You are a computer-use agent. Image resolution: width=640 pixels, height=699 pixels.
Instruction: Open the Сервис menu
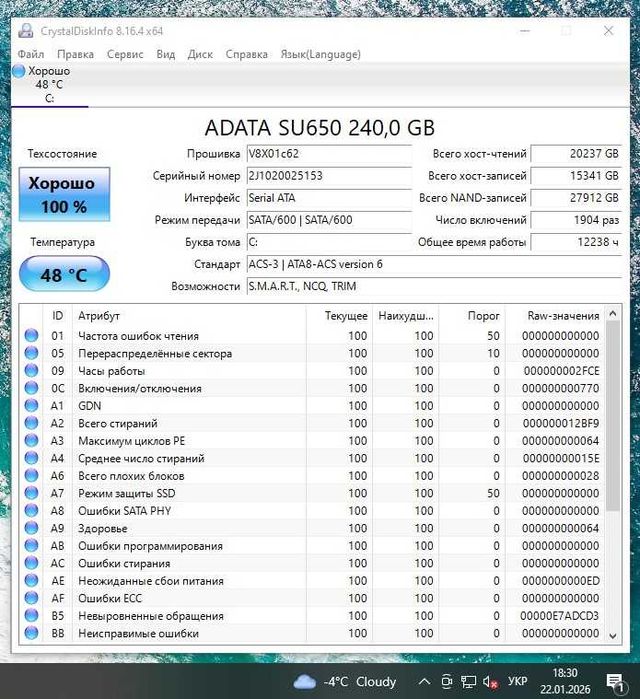click(x=125, y=54)
